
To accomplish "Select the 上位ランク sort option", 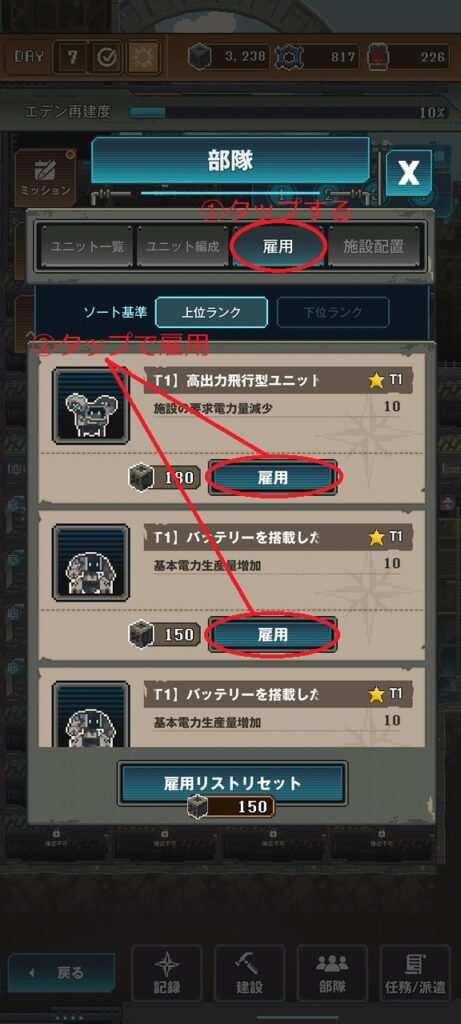I will [211, 312].
